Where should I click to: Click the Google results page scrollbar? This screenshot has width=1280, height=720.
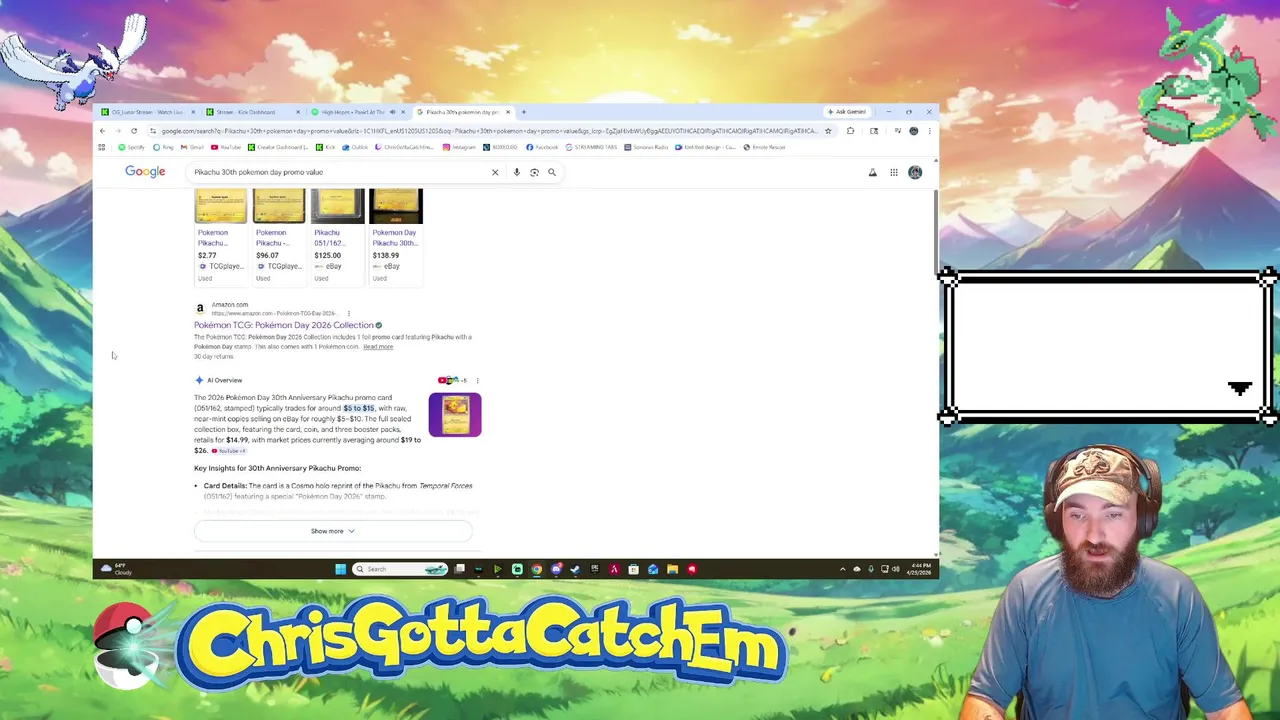[x=936, y=230]
